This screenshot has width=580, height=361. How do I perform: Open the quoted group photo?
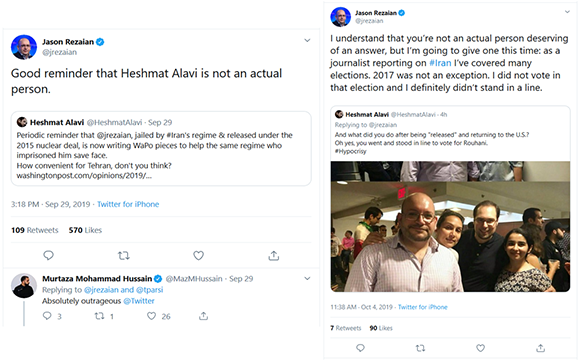point(450,226)
